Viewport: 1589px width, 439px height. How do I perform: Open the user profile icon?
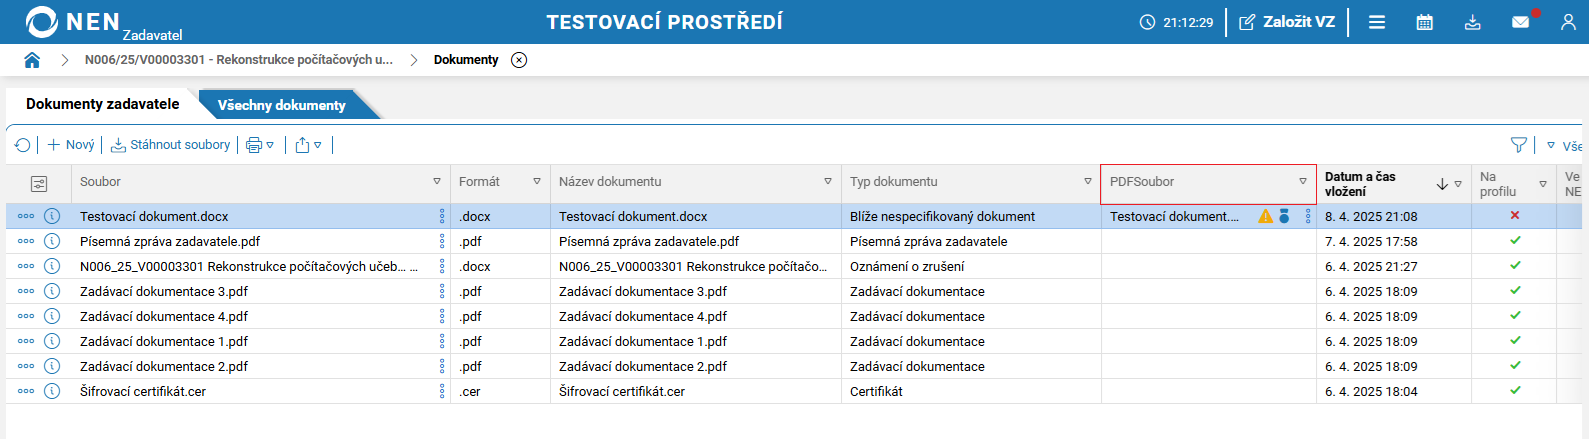tap(1568, 22)
